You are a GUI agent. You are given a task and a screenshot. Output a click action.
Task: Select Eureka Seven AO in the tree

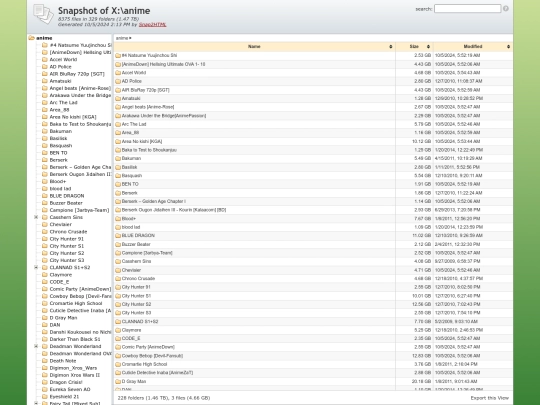point(70,390)
